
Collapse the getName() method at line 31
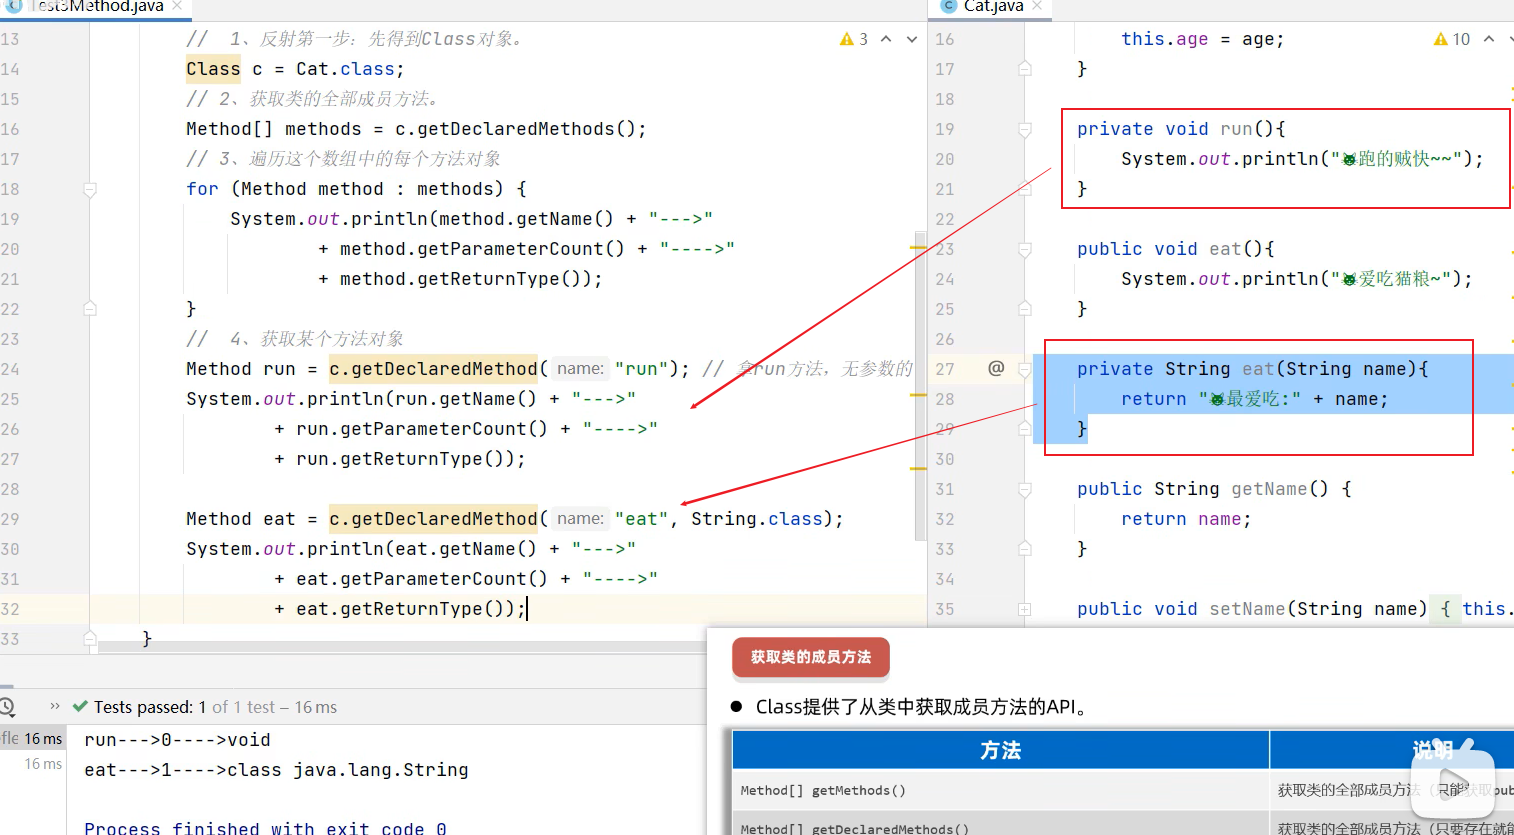[x=1025, y=489]
